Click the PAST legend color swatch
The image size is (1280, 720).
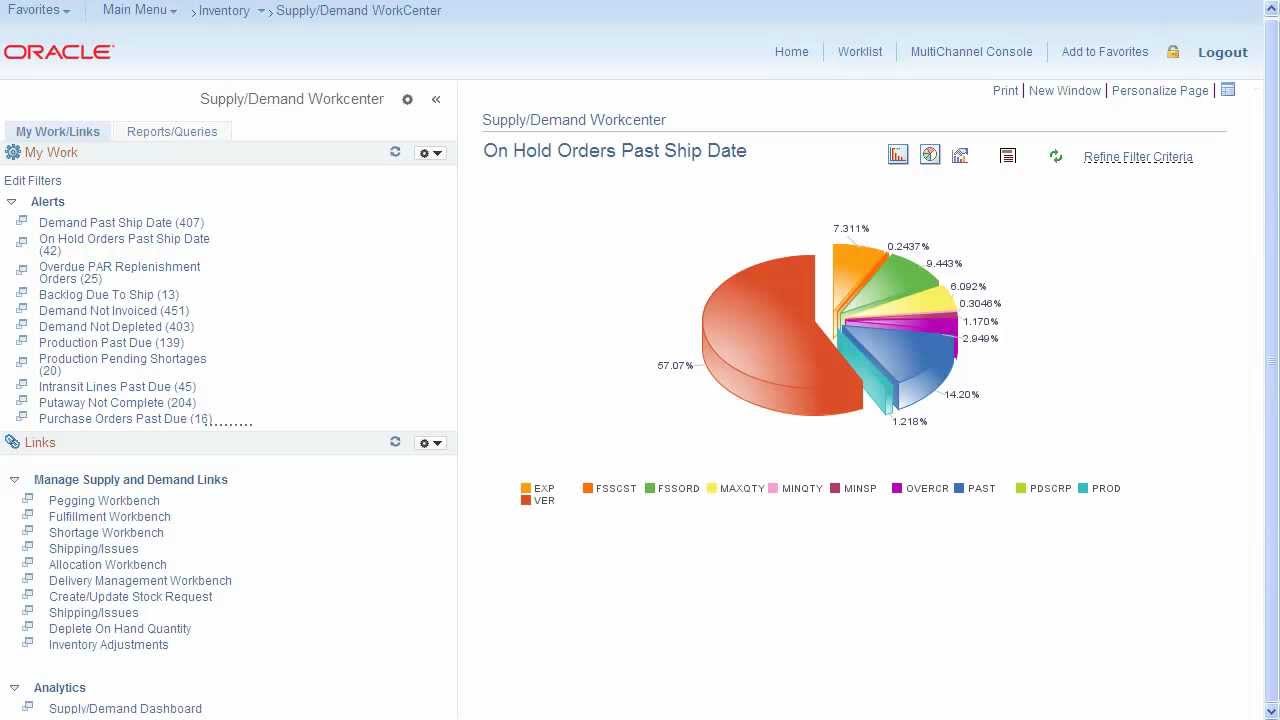click(x=960, y=488)
